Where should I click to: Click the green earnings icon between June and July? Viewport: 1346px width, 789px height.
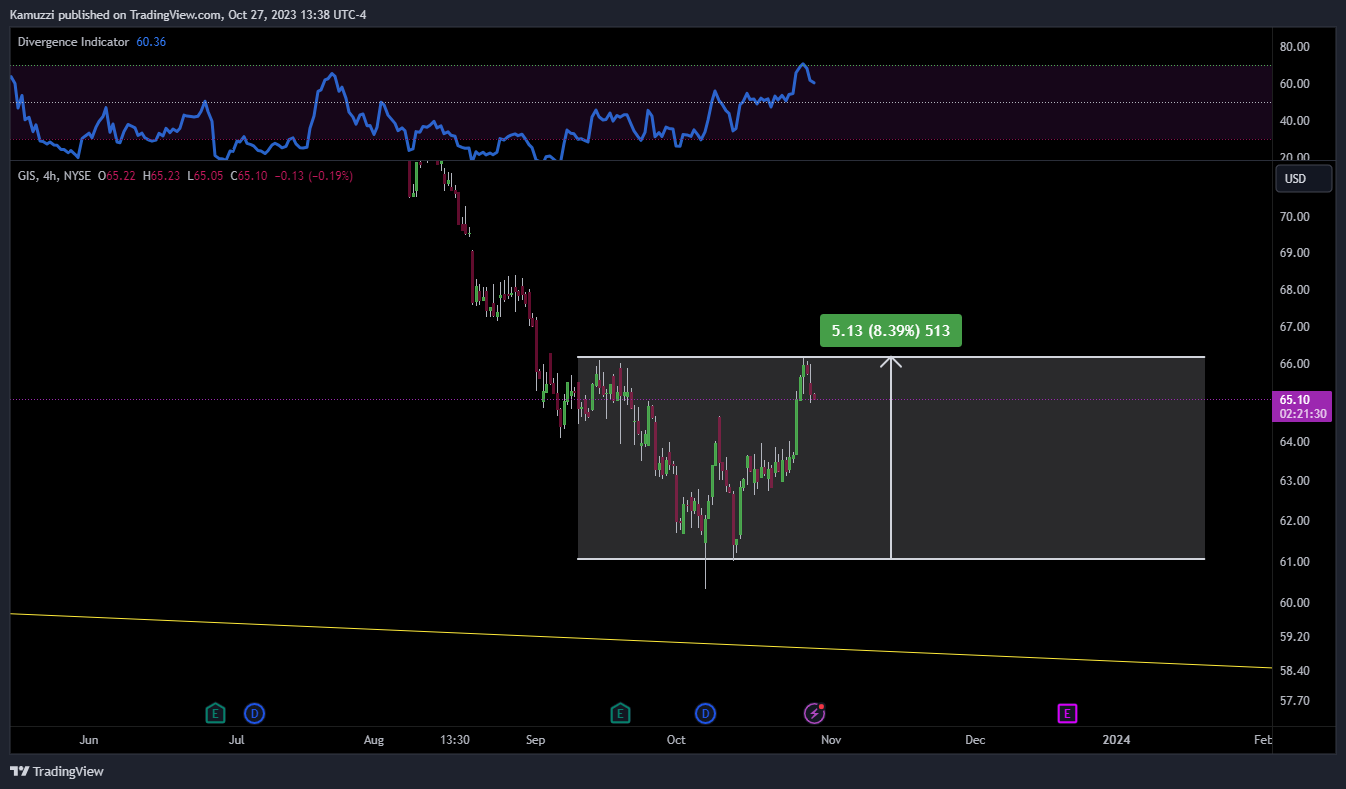coord(214,713)
